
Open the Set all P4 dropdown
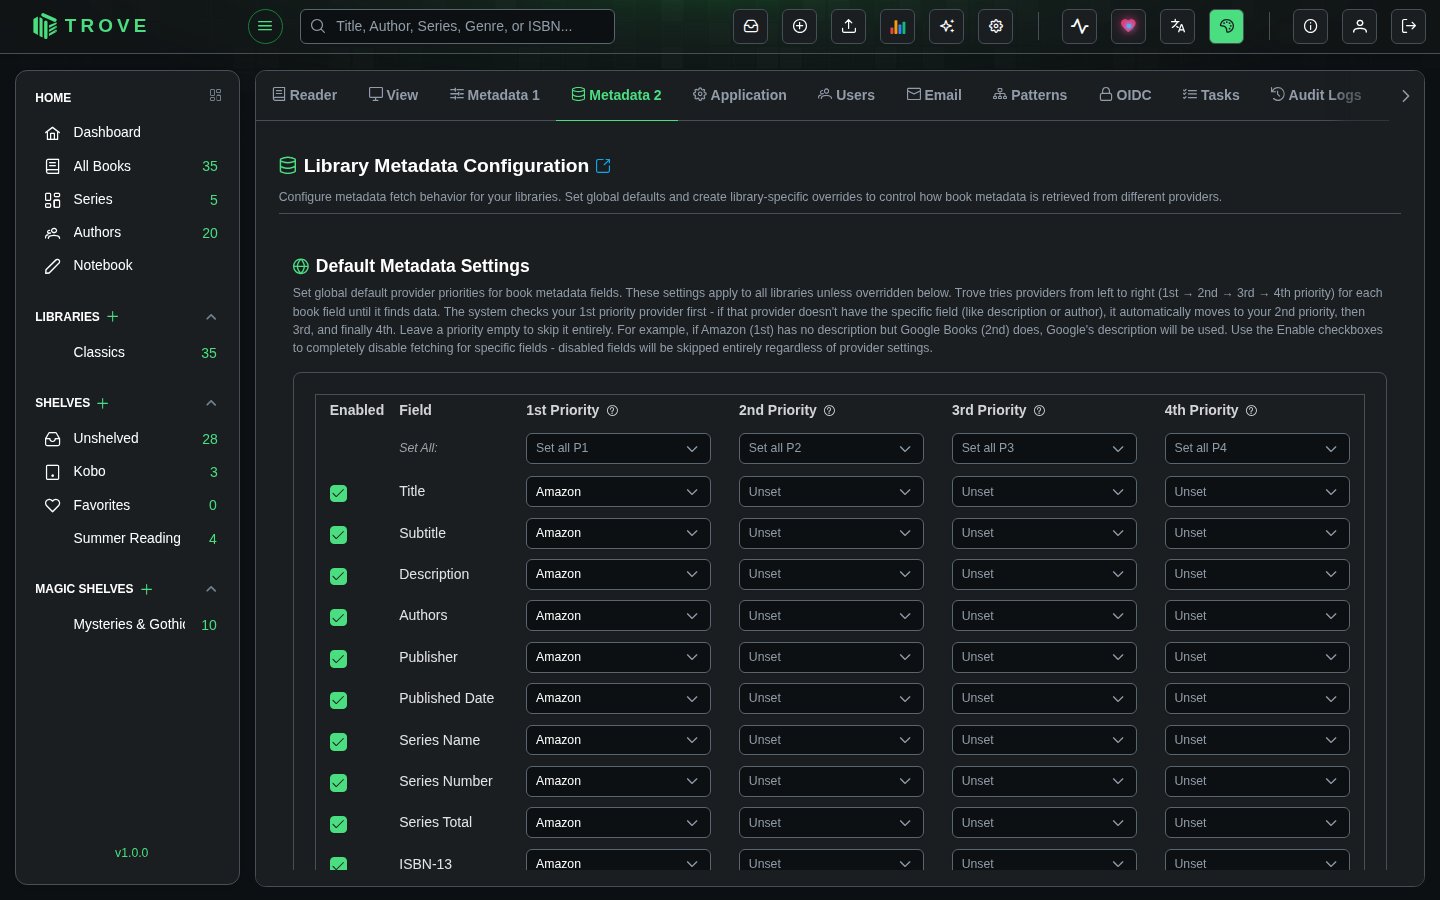[1257, 448]
